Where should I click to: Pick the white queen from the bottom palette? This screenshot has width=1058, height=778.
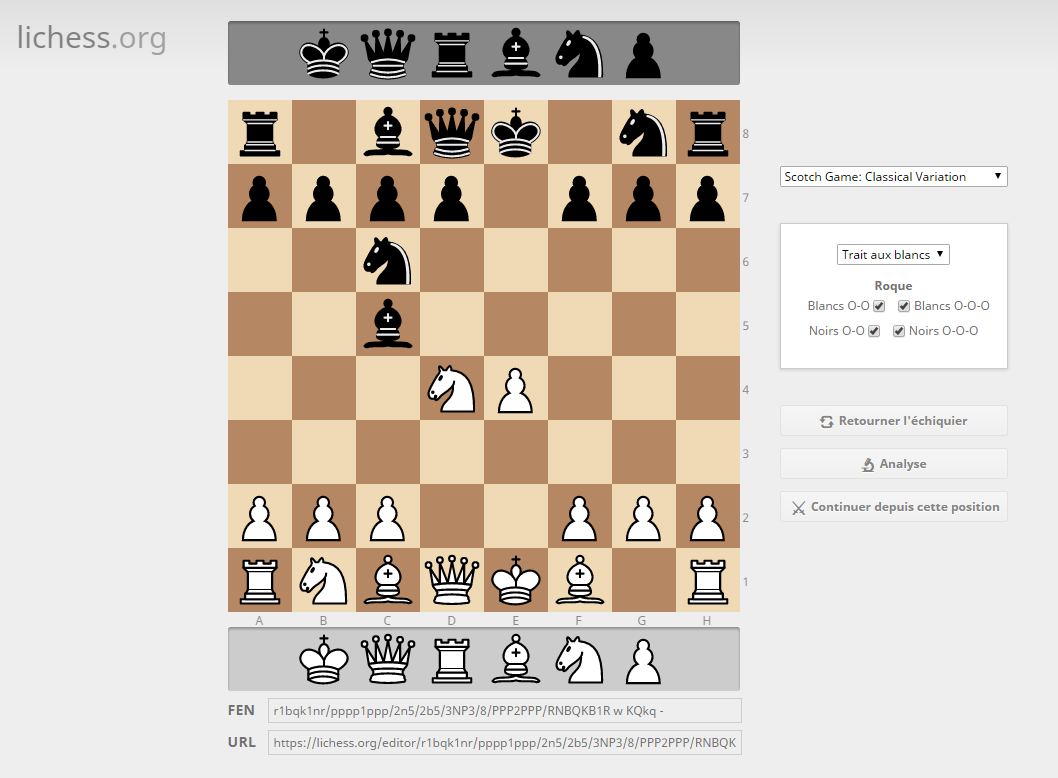387,658
